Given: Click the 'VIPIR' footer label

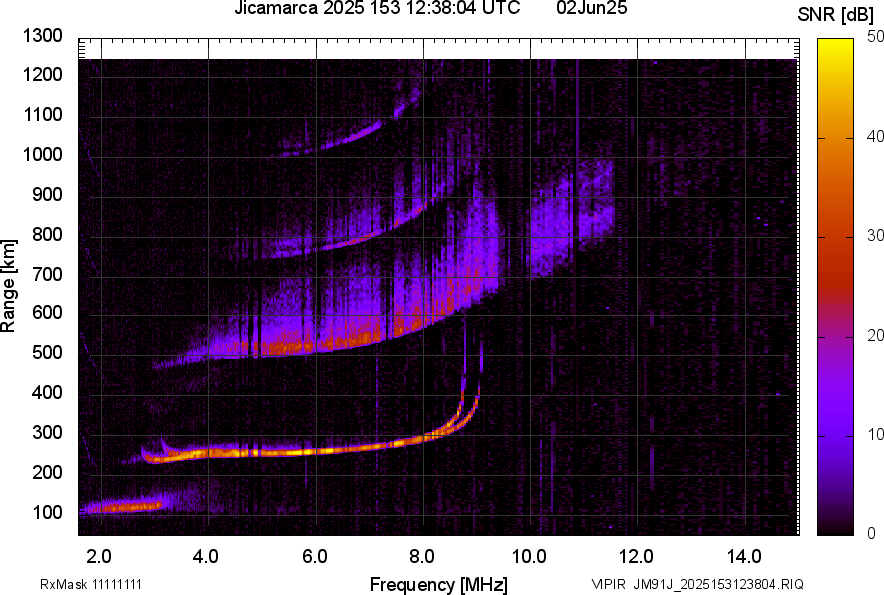Looking at the screenshot, I should click(608, 584).
